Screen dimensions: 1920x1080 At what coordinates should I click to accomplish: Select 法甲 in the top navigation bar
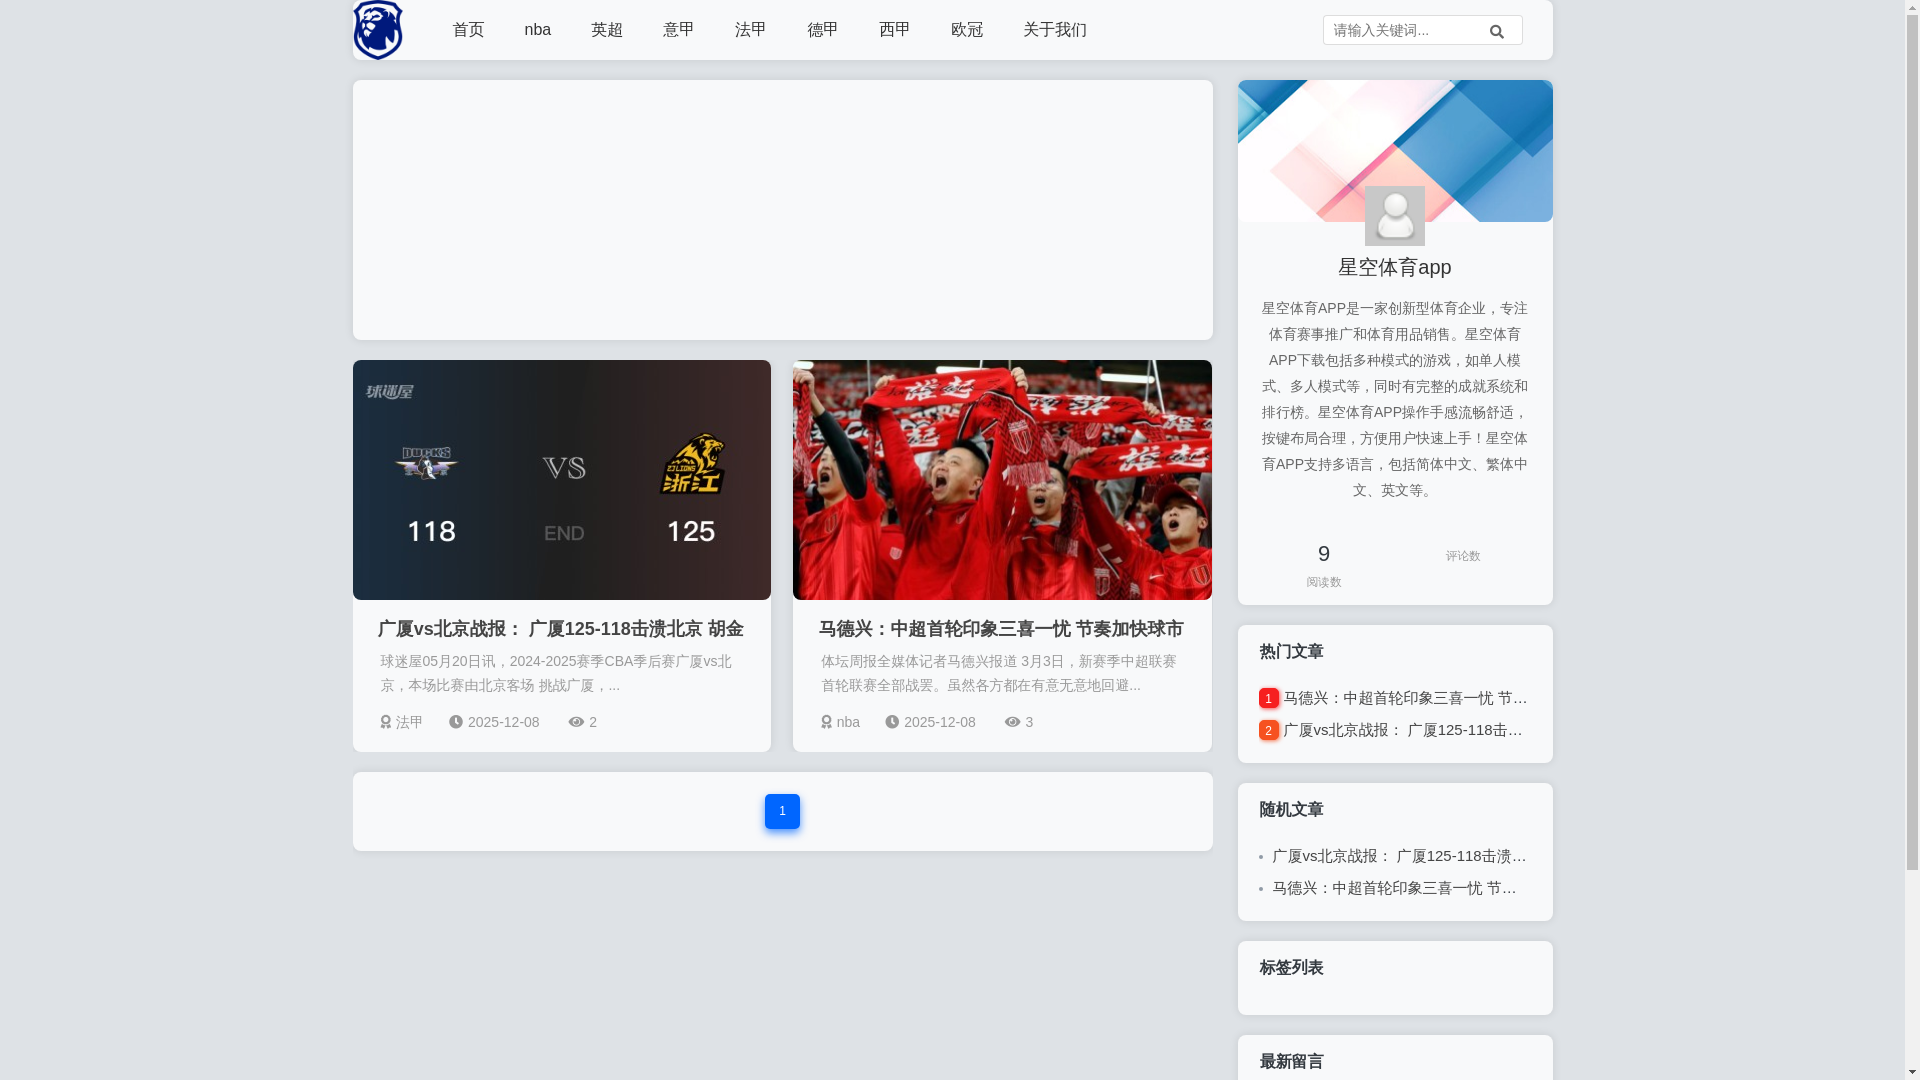751,30
